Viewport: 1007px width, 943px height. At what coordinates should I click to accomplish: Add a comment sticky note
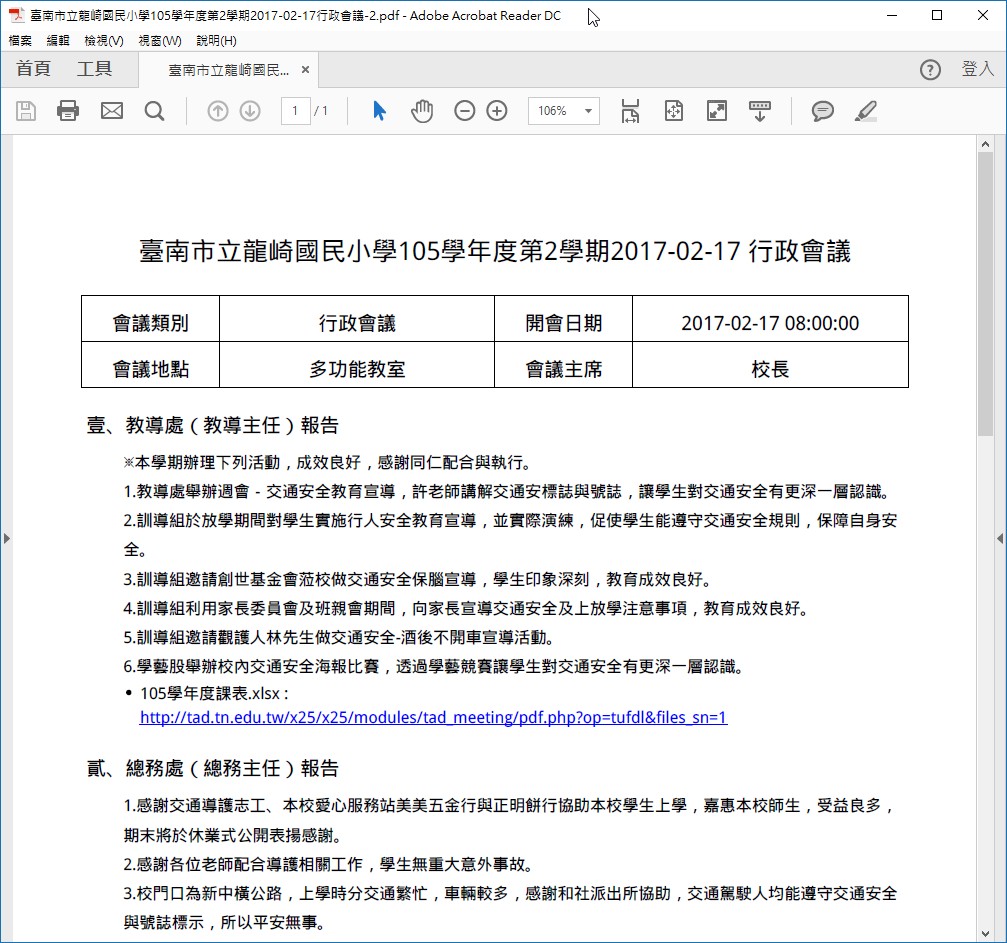click(x=823, y=111)
